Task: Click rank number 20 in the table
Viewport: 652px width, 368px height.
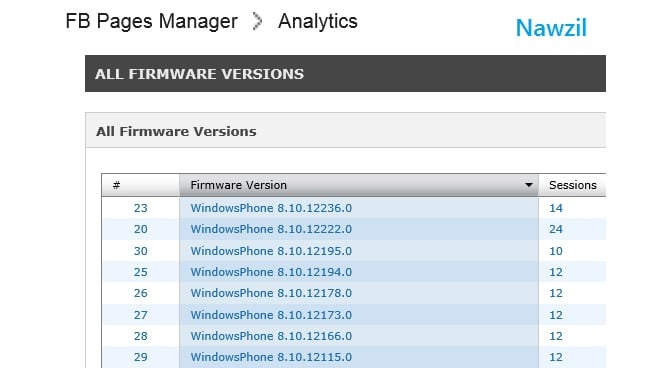Action: [x=141, y=229]
